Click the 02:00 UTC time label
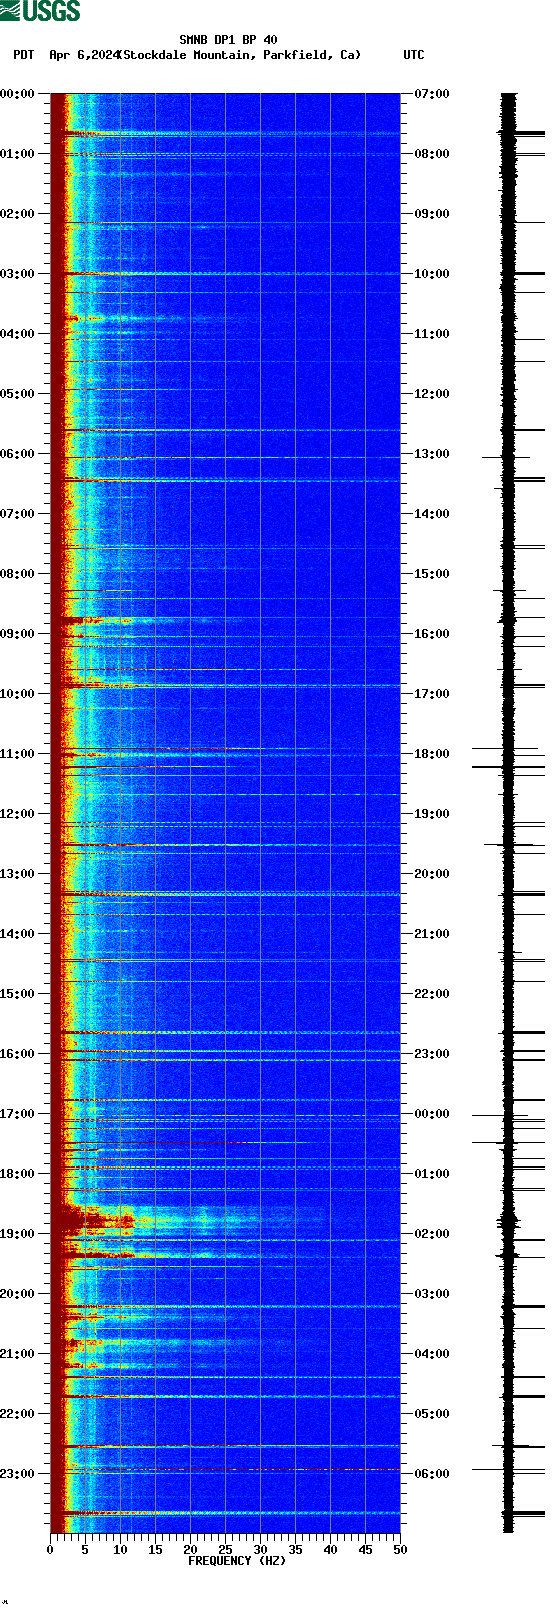Viewport: 552px width, 1613px height. pos(432,1234)
